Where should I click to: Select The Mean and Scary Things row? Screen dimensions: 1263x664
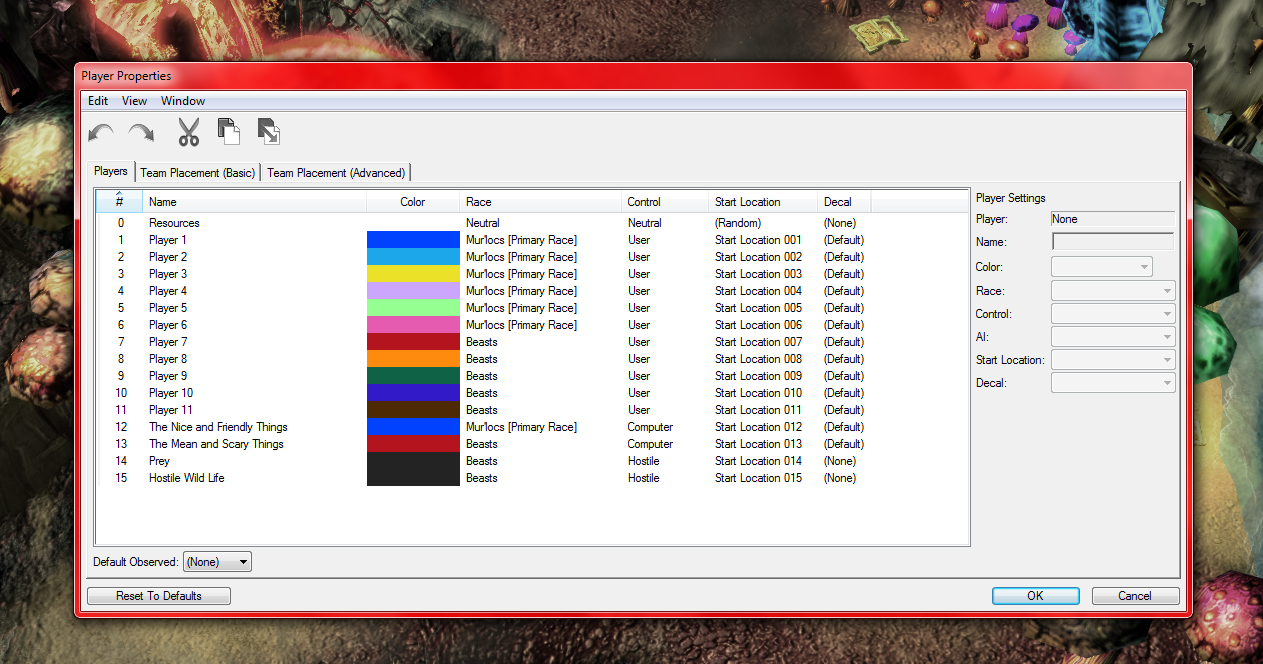click(533, 444)
